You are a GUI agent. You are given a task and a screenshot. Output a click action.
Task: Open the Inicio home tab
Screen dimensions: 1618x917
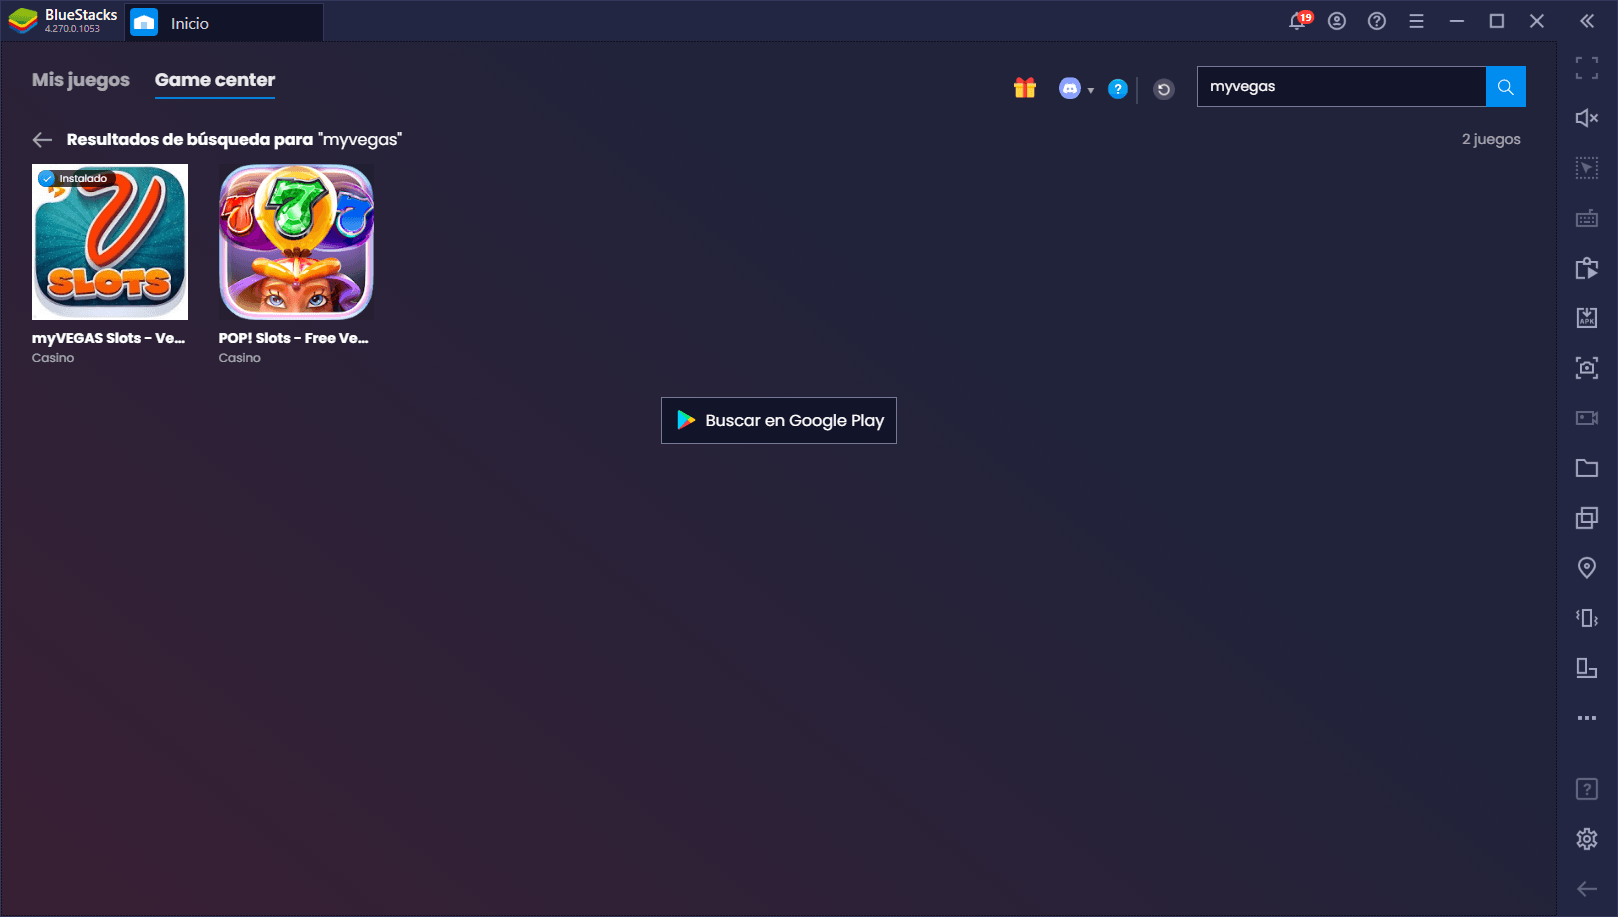pos(224,23)
